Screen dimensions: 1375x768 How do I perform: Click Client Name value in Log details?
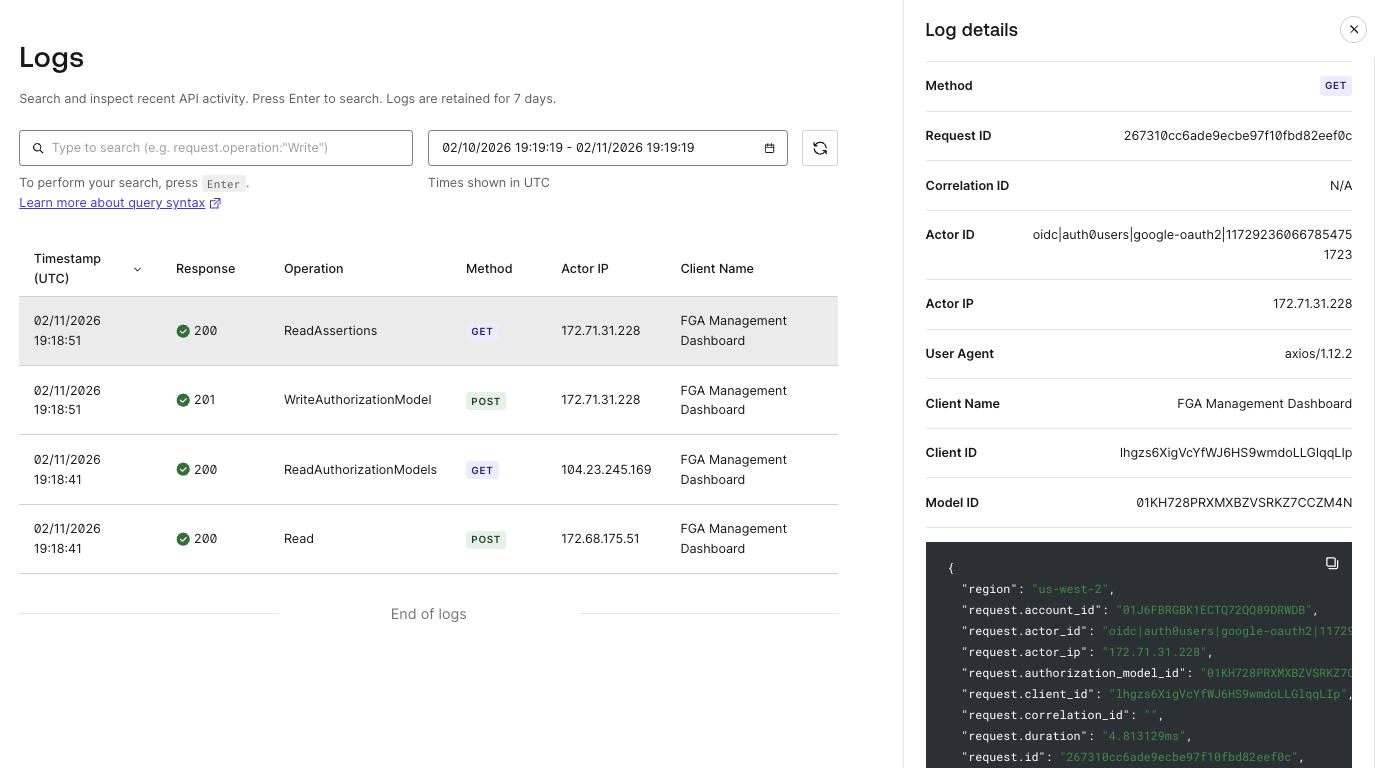click(1264, 404)
